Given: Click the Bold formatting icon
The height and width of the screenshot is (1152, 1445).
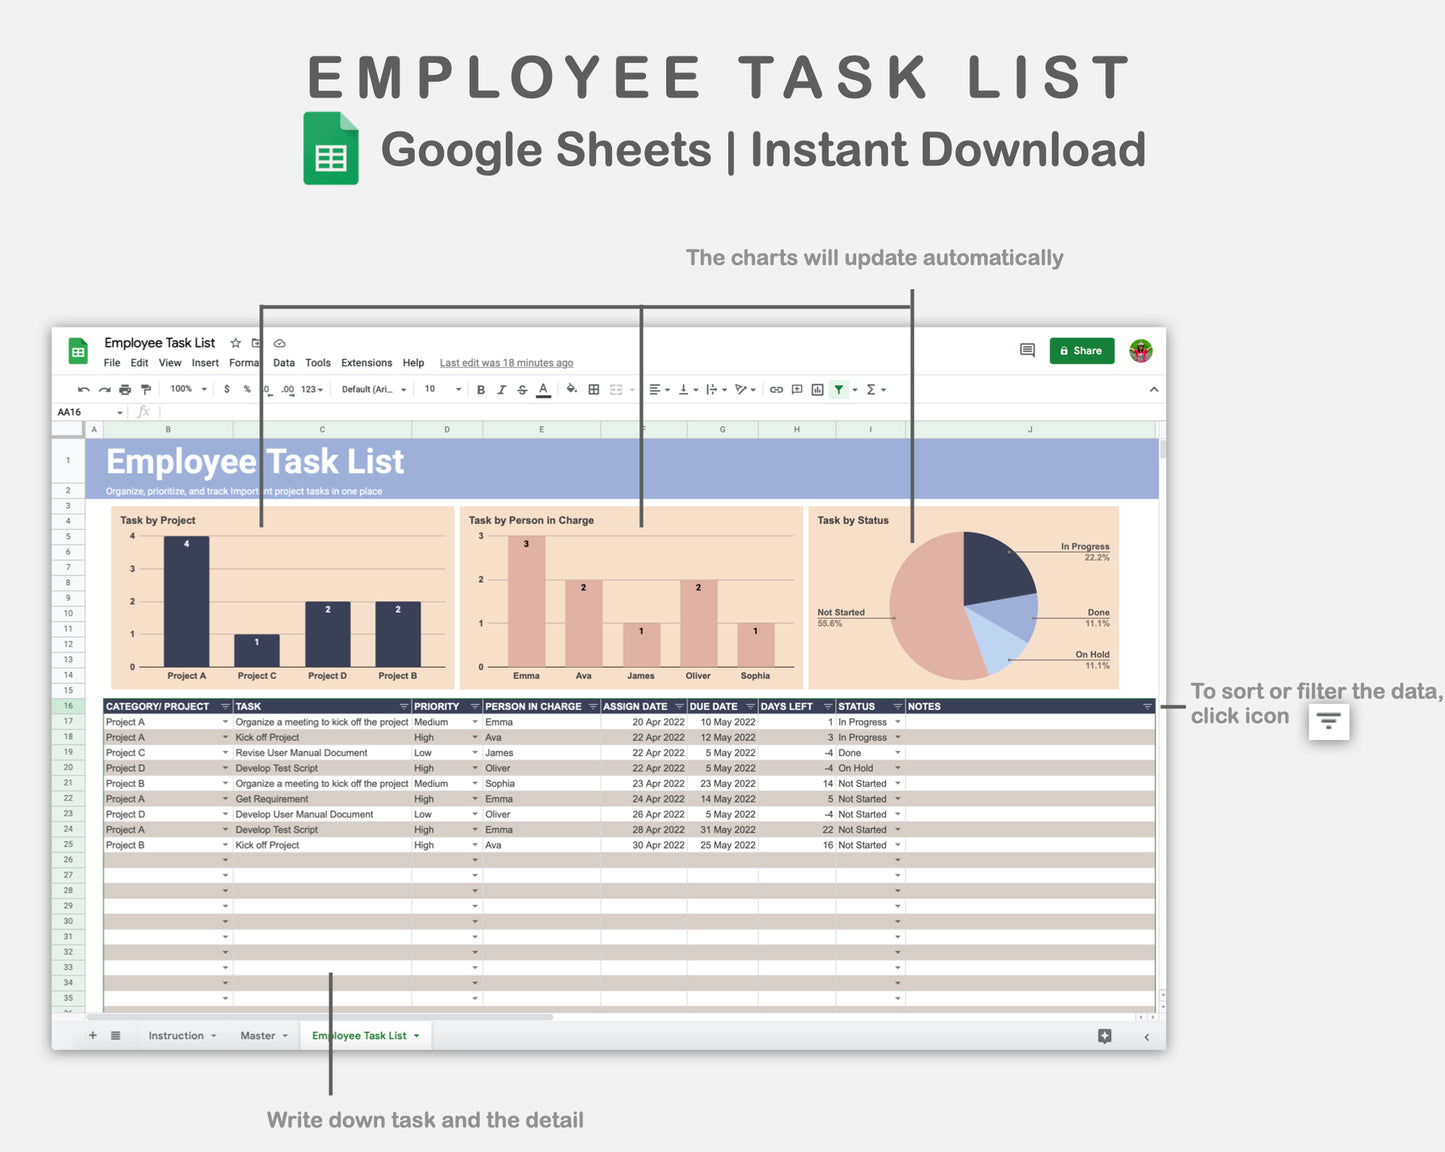Looking at the screenshot, I should click(481, 389).
